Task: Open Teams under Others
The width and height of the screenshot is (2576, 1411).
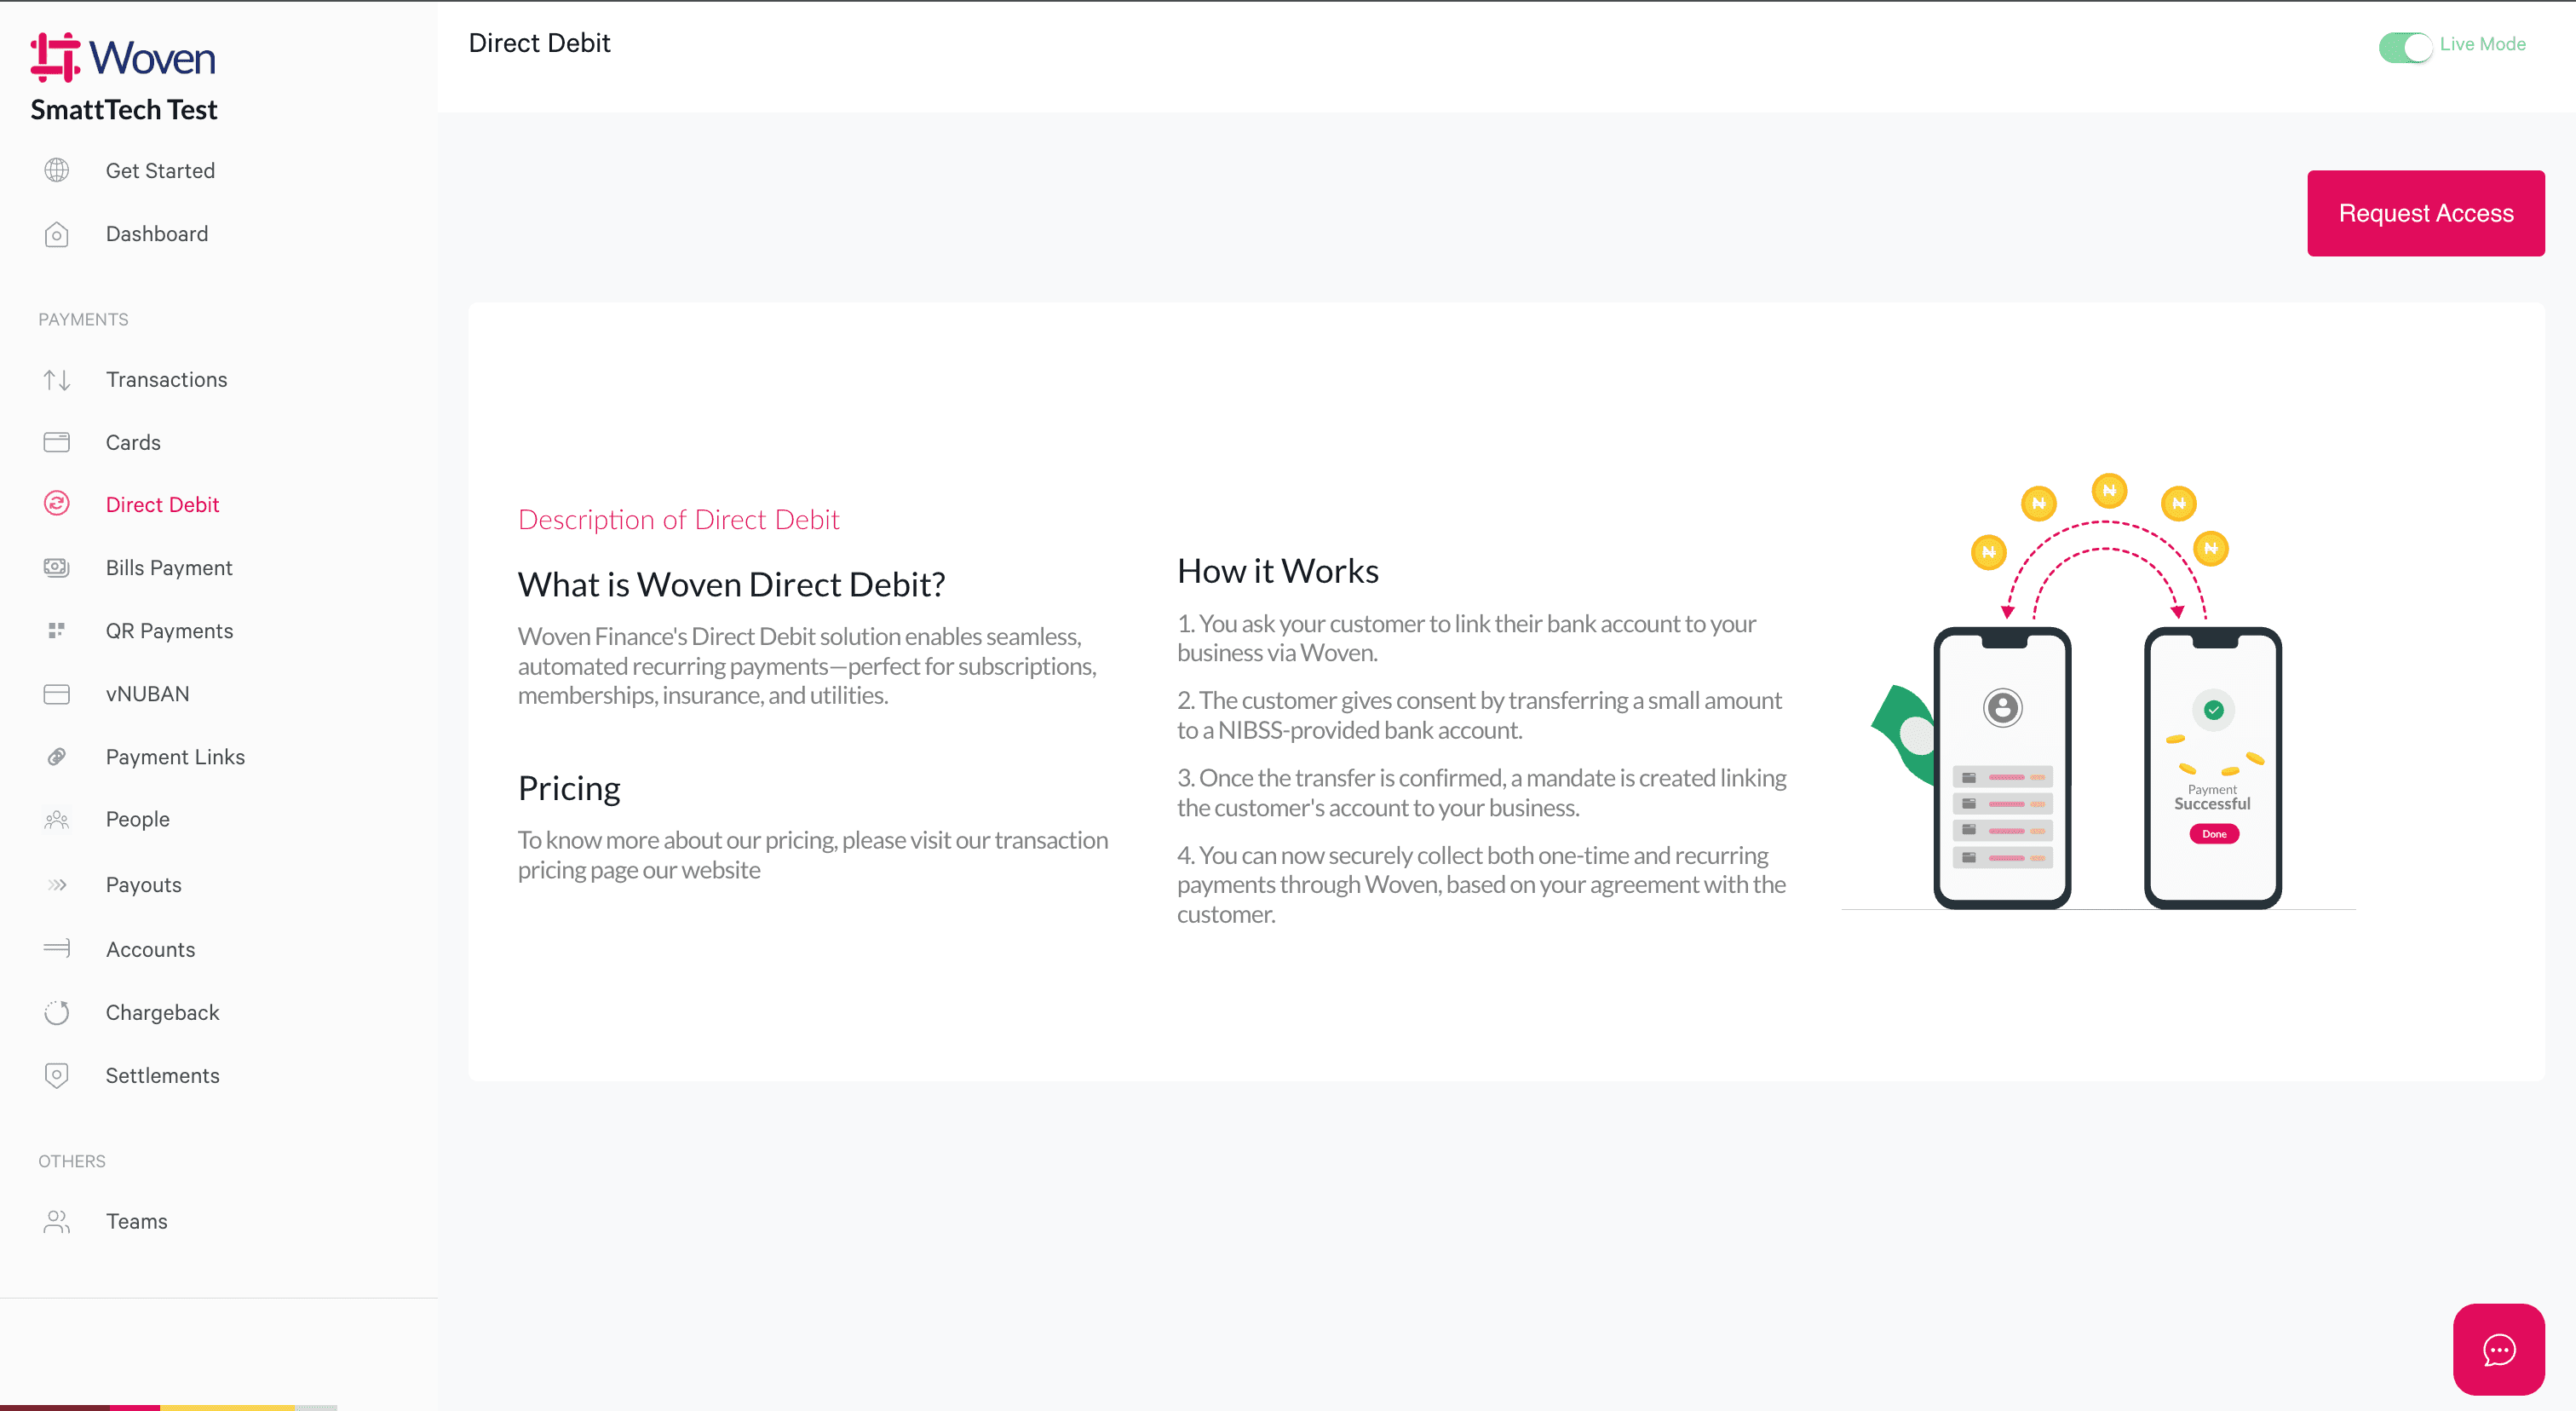Action: [137, 1222]
